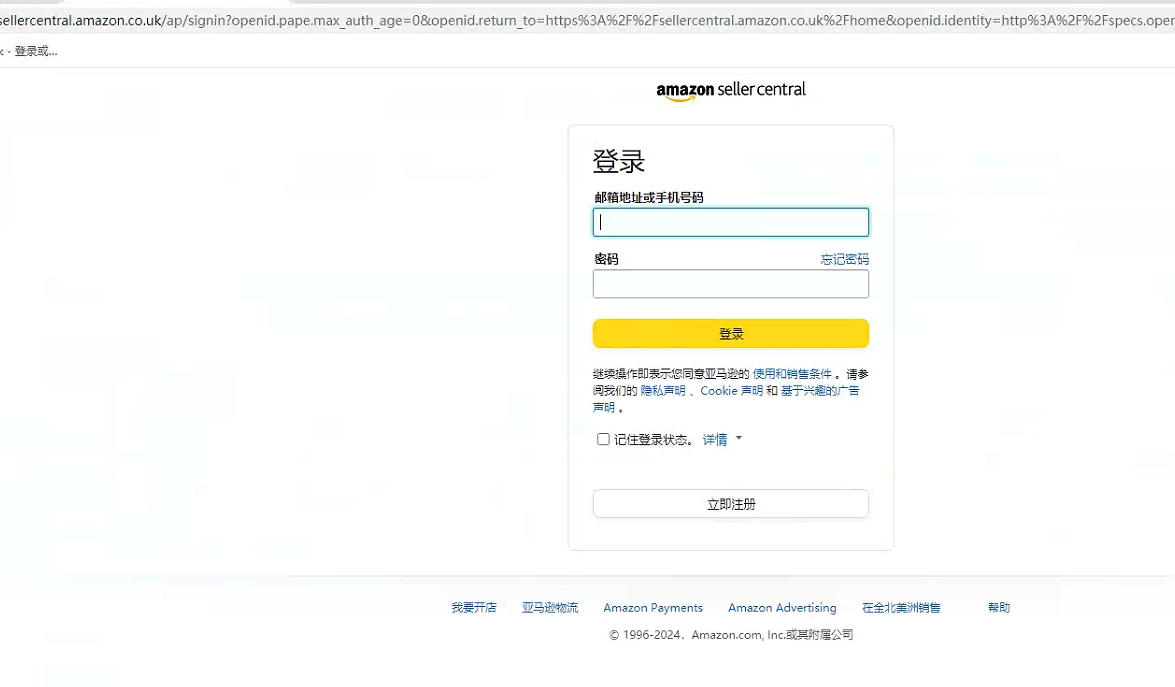Screen dimensions: 1175x687
Task: Open the 使用和销售条件 conditions link
Action: [x=792, y=374]
